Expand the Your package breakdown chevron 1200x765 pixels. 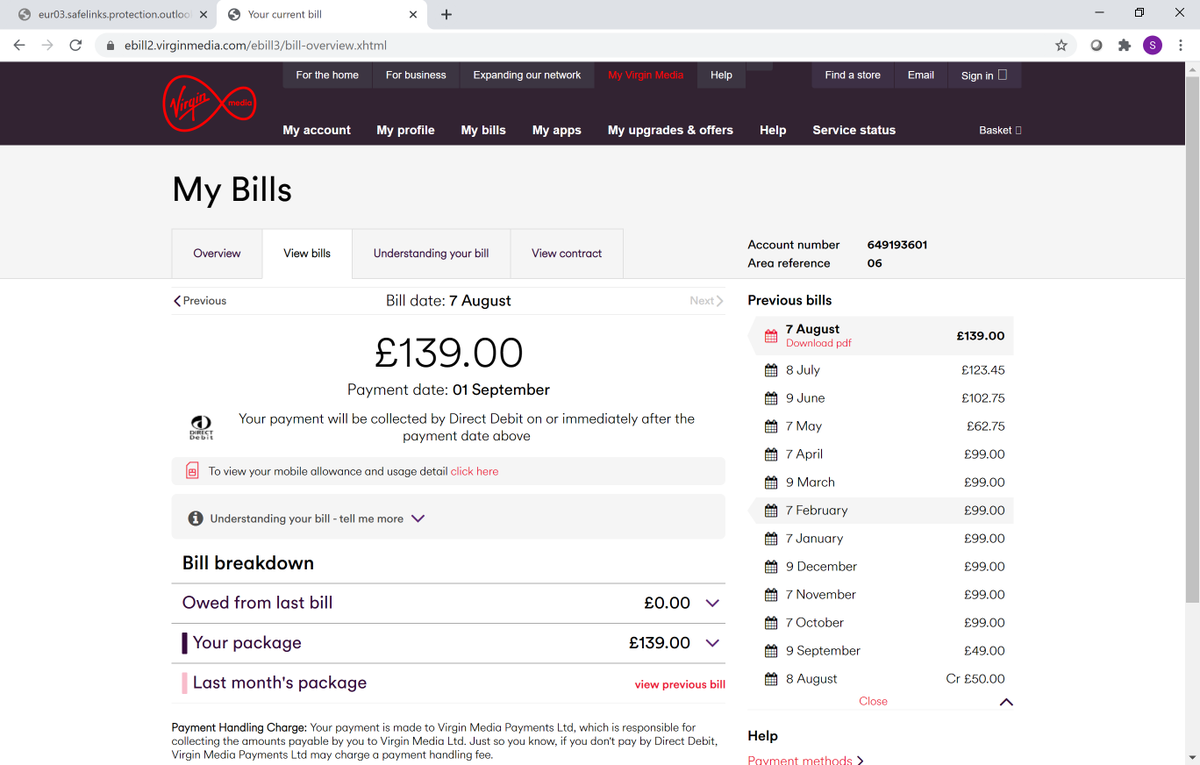tap(712, 643)
